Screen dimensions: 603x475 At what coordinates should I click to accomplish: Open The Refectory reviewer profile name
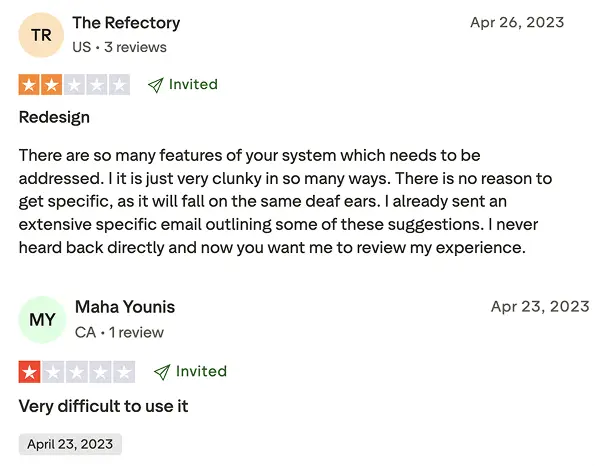(x=126, y=22)
